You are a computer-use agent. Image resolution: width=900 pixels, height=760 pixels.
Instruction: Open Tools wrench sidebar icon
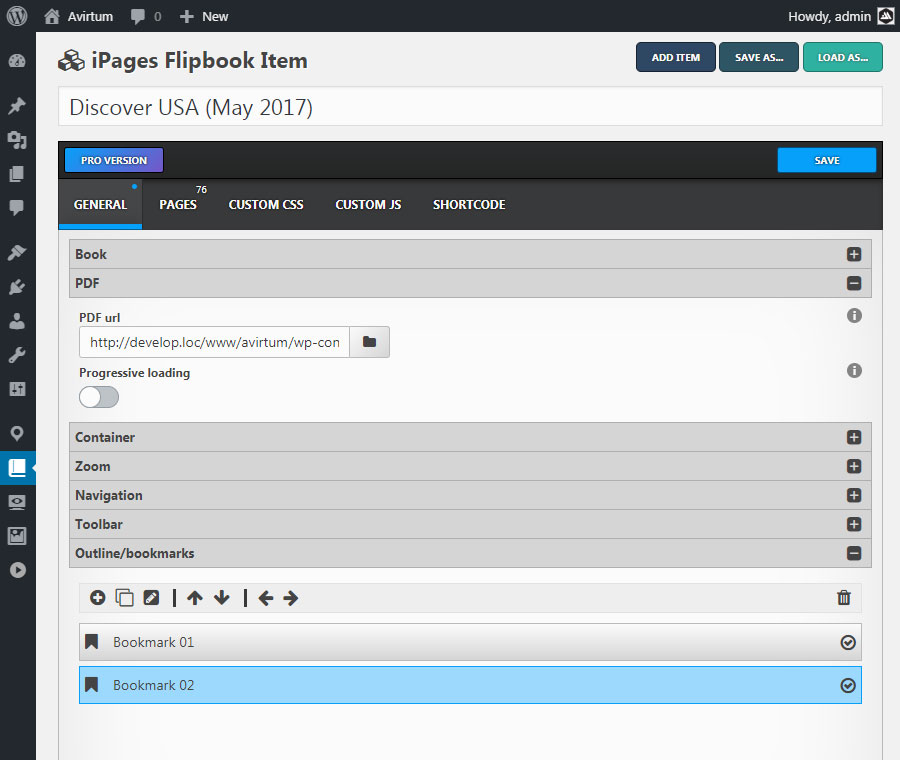pos(17,355)
